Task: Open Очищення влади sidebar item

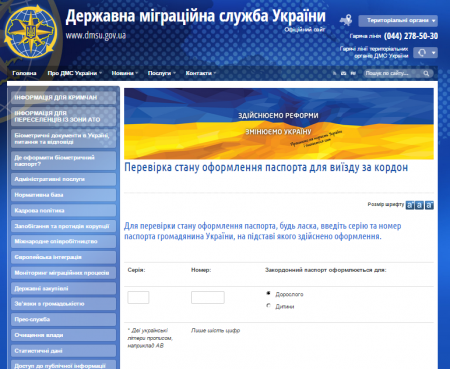Action: (x=63, y=335)
